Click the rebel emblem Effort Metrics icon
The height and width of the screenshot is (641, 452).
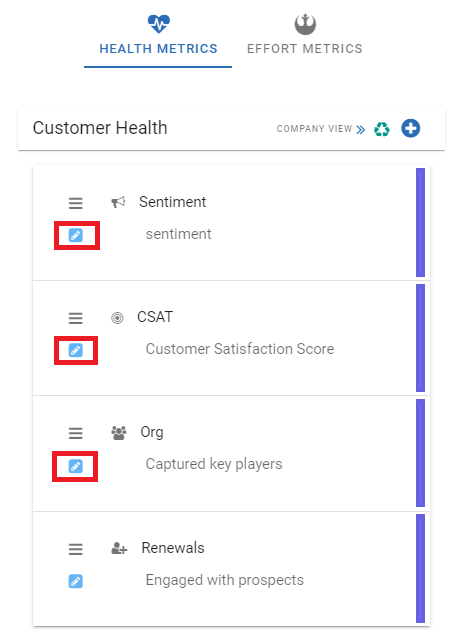click(x=305, y=24)
